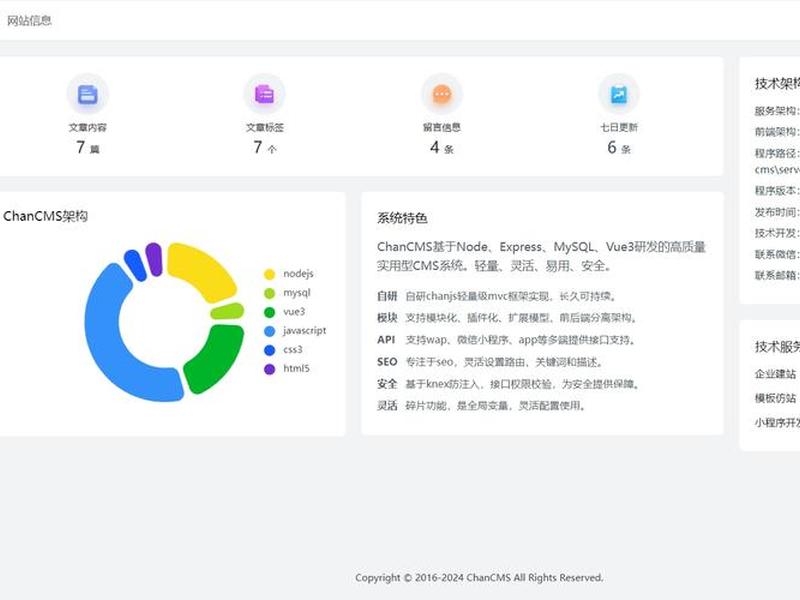Click the SEO feature row
Viewport: 800px width, 600px height.
tap(490, 362)
